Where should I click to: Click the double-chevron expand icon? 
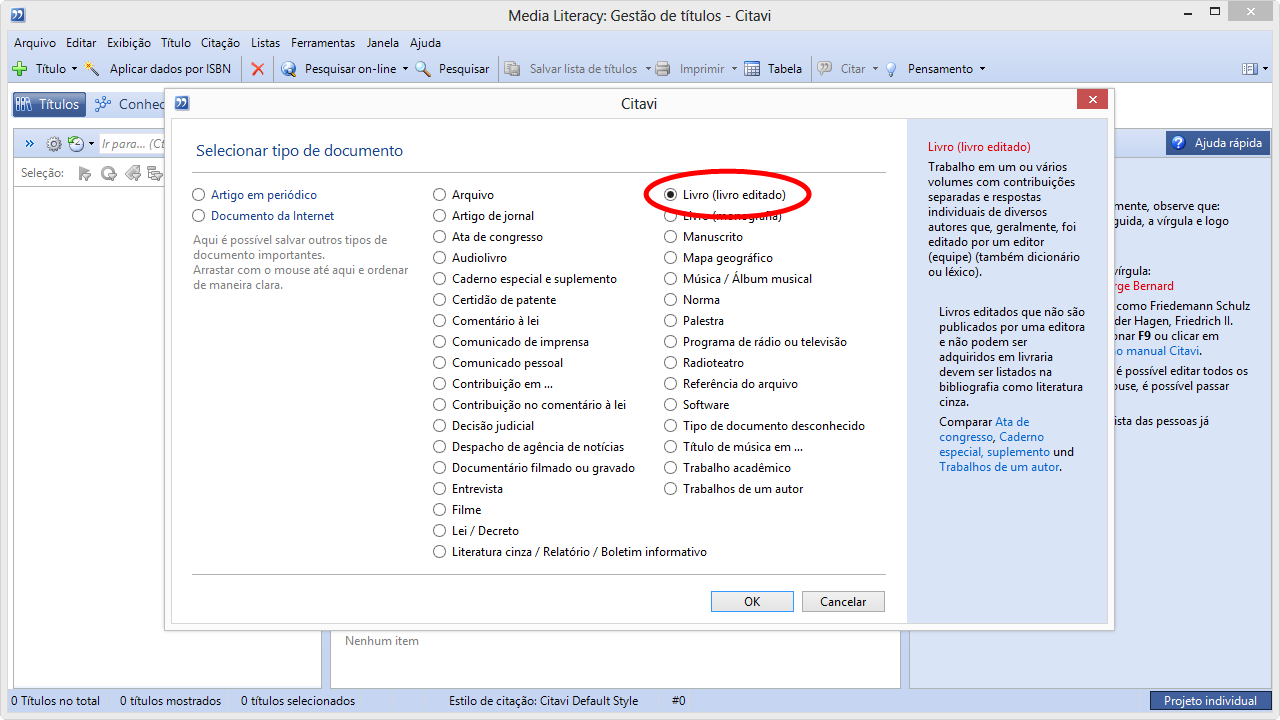[x=30, y=144]
